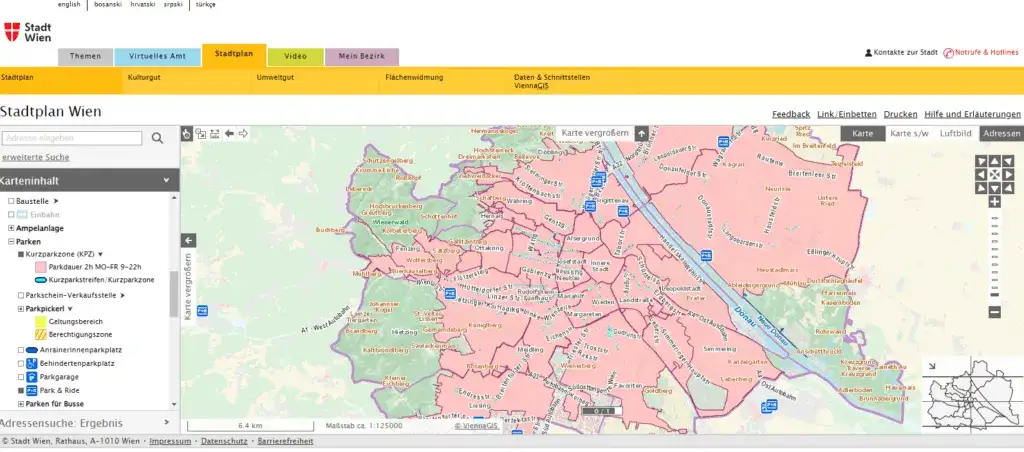Open the Mein Bezirk tab
This screenshot has width=1024, height=452.
[x=362, y=57]
